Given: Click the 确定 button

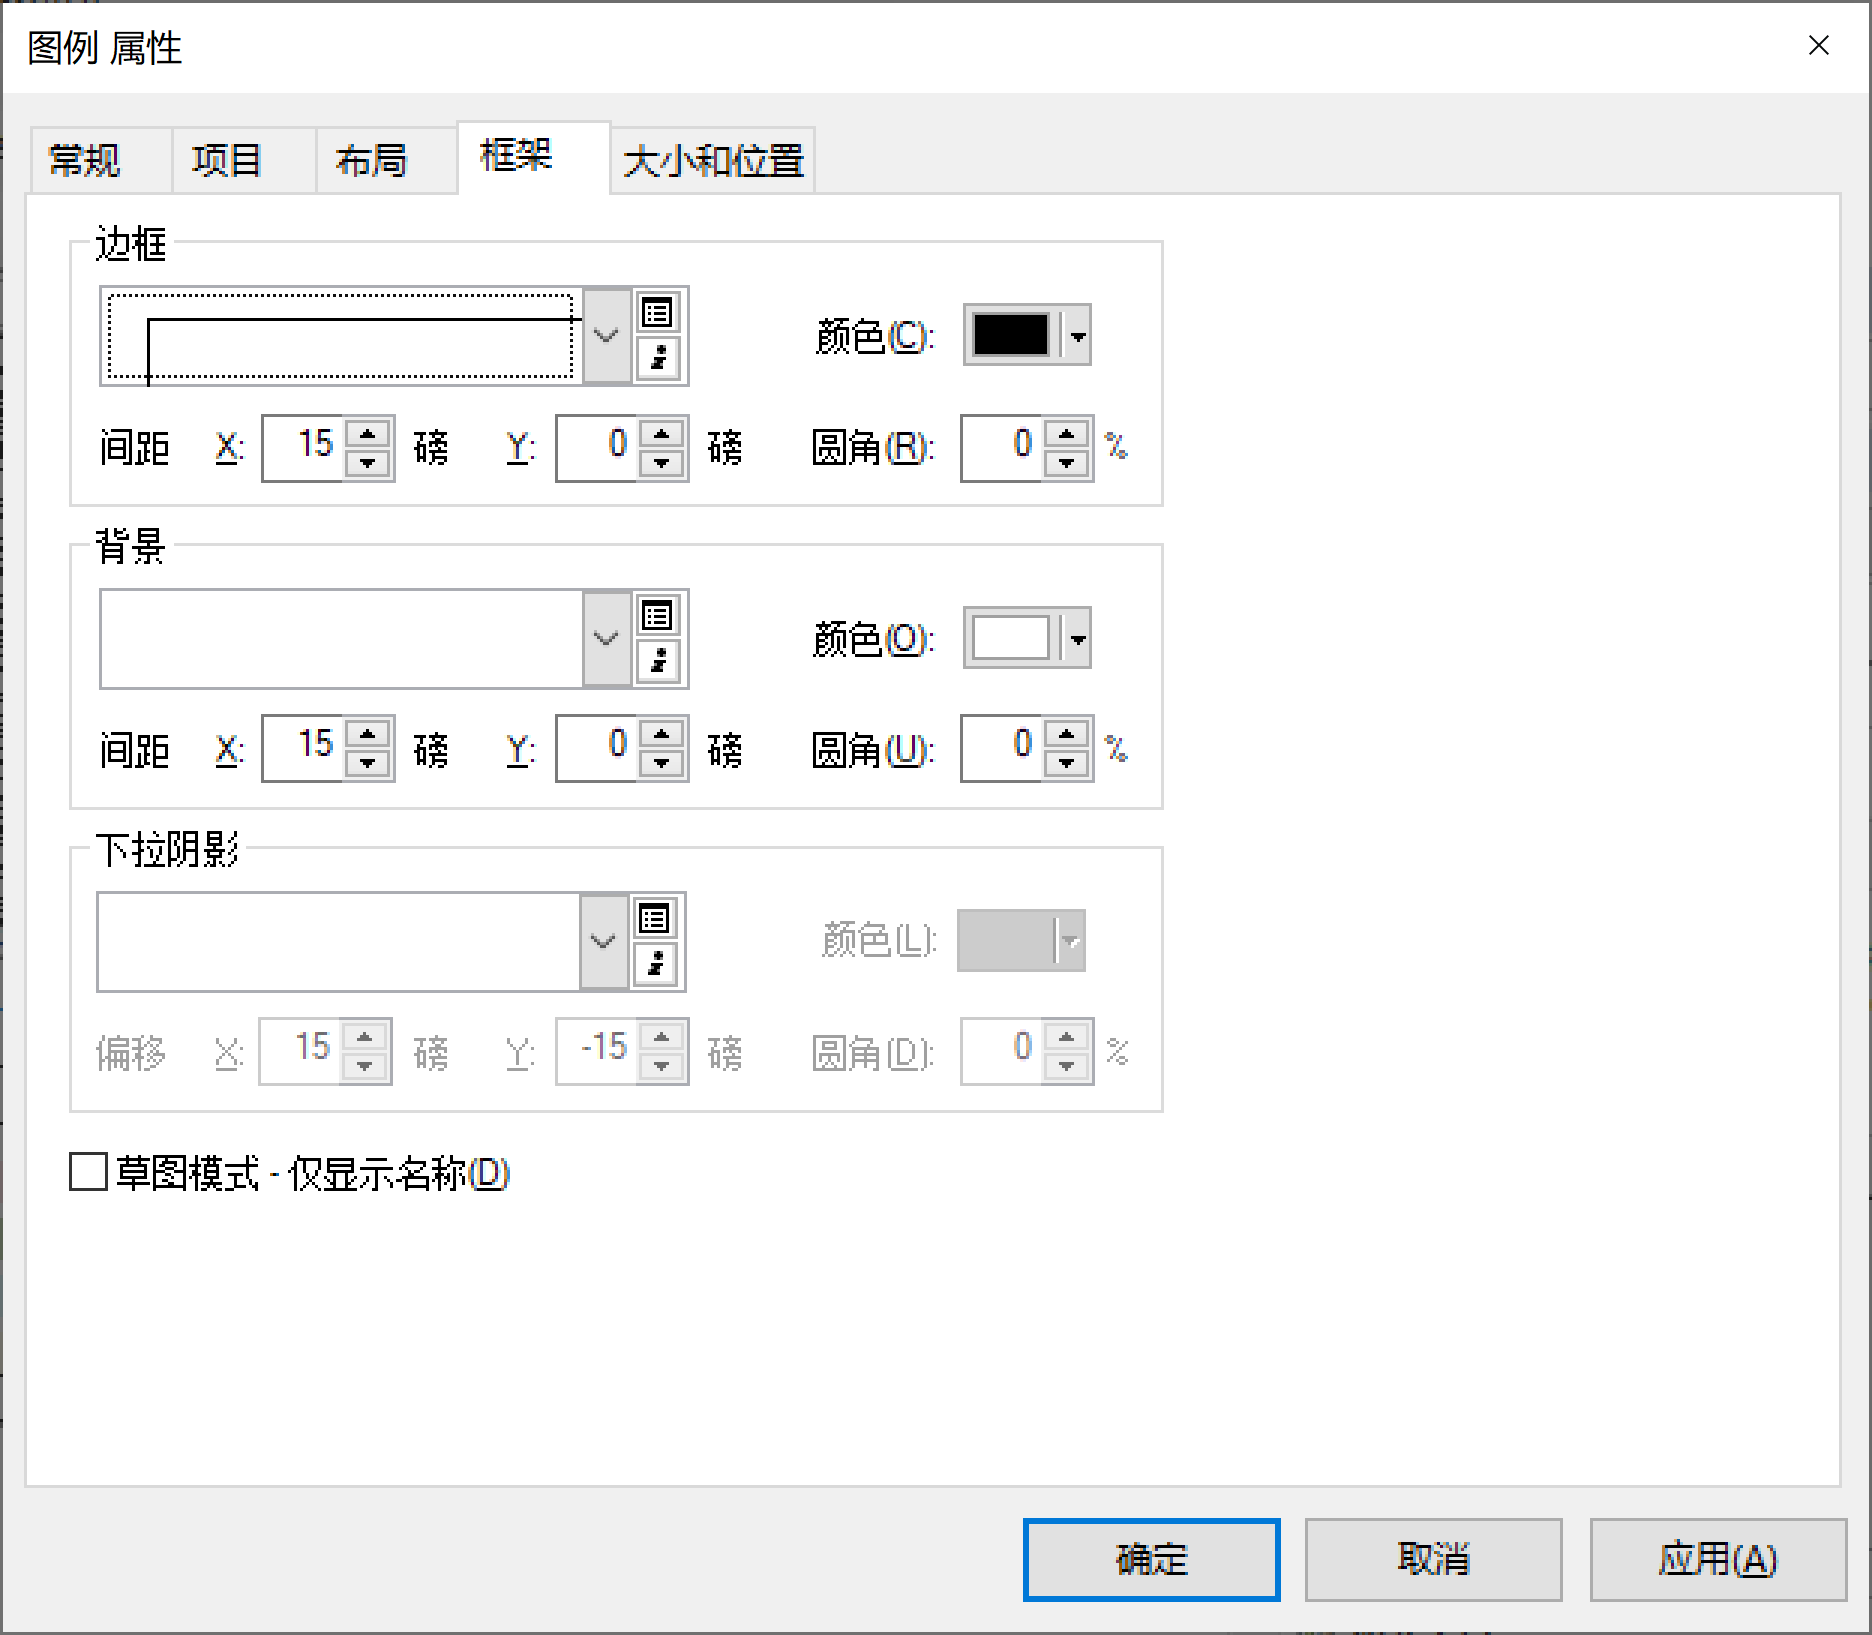Looking at the screenshot, I should 1151,1559.
